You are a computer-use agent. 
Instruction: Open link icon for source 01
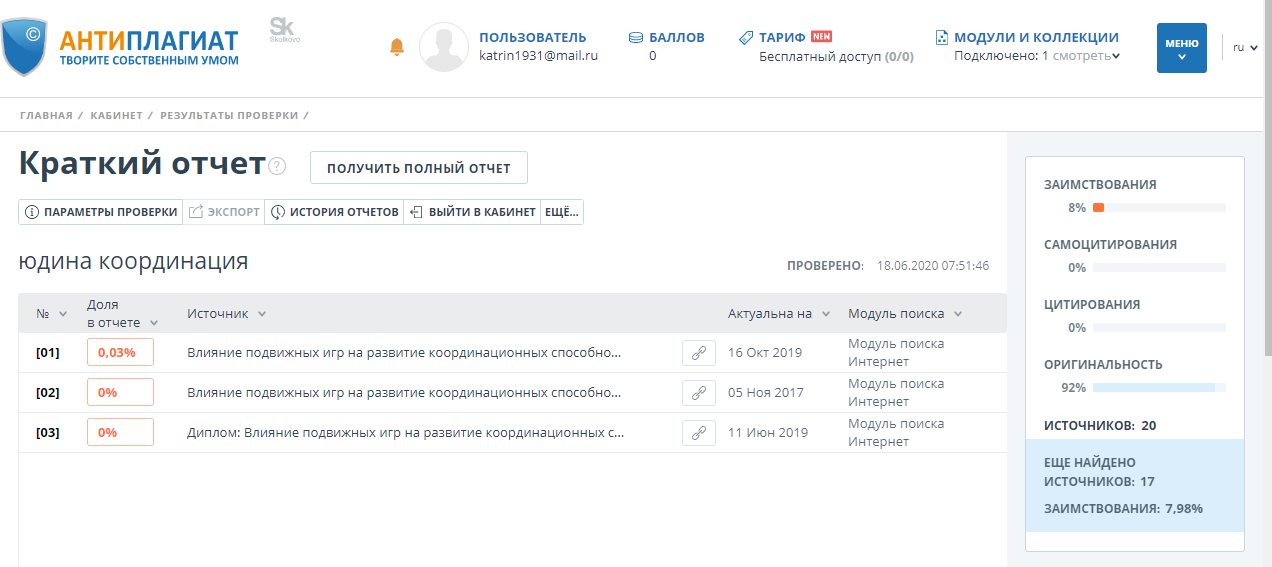click(x=698, y=353)
